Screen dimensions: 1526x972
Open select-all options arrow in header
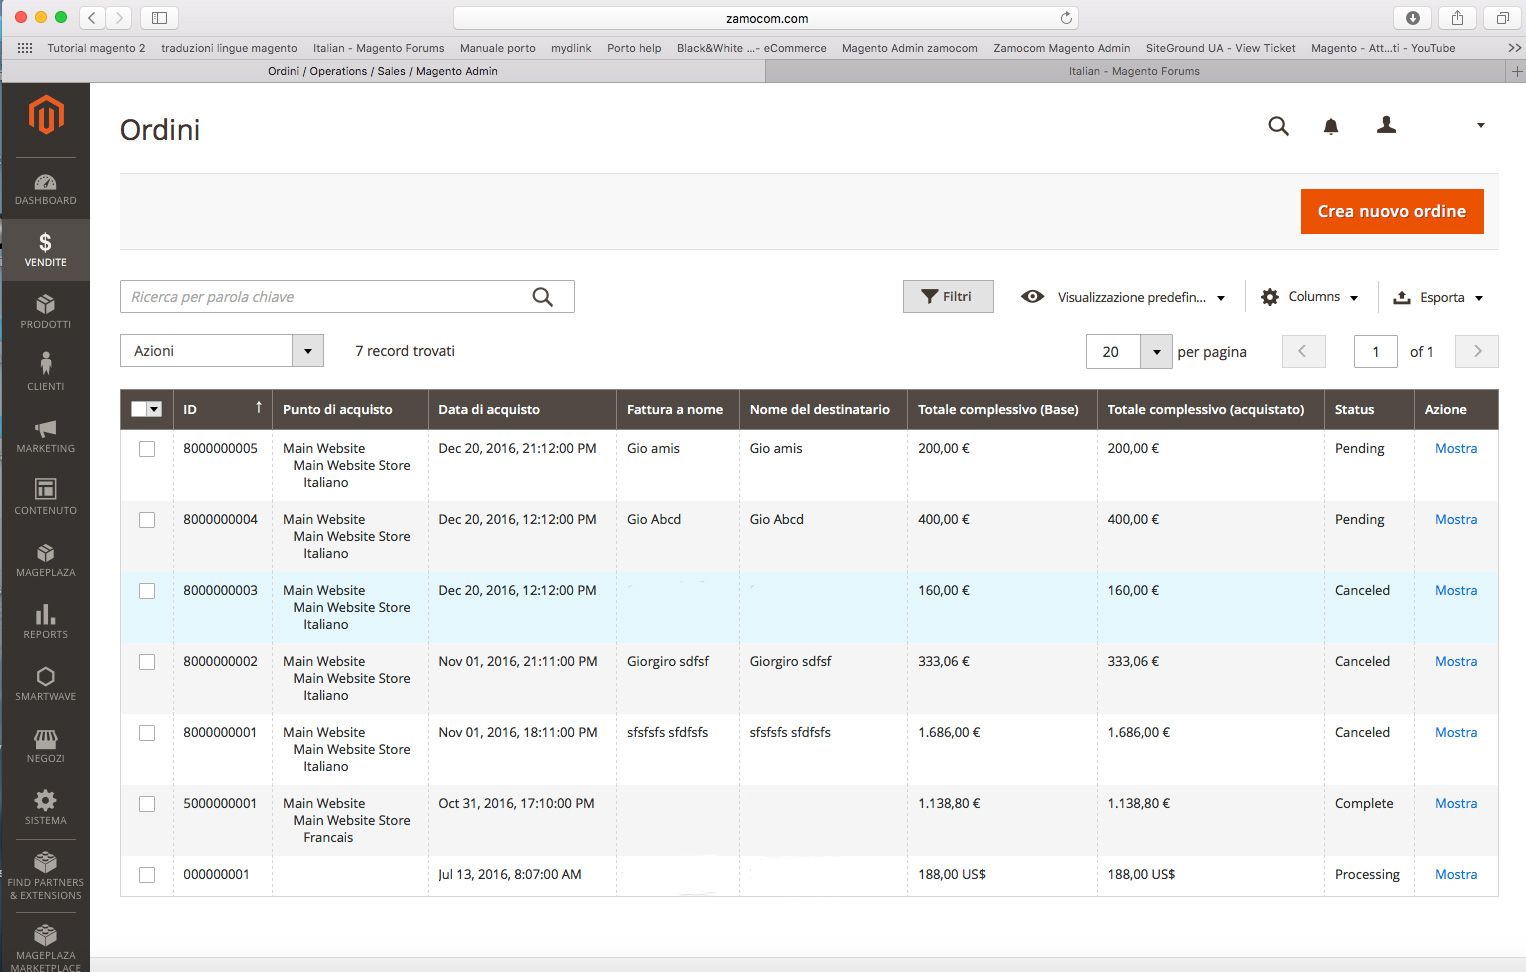coord(154,409)
